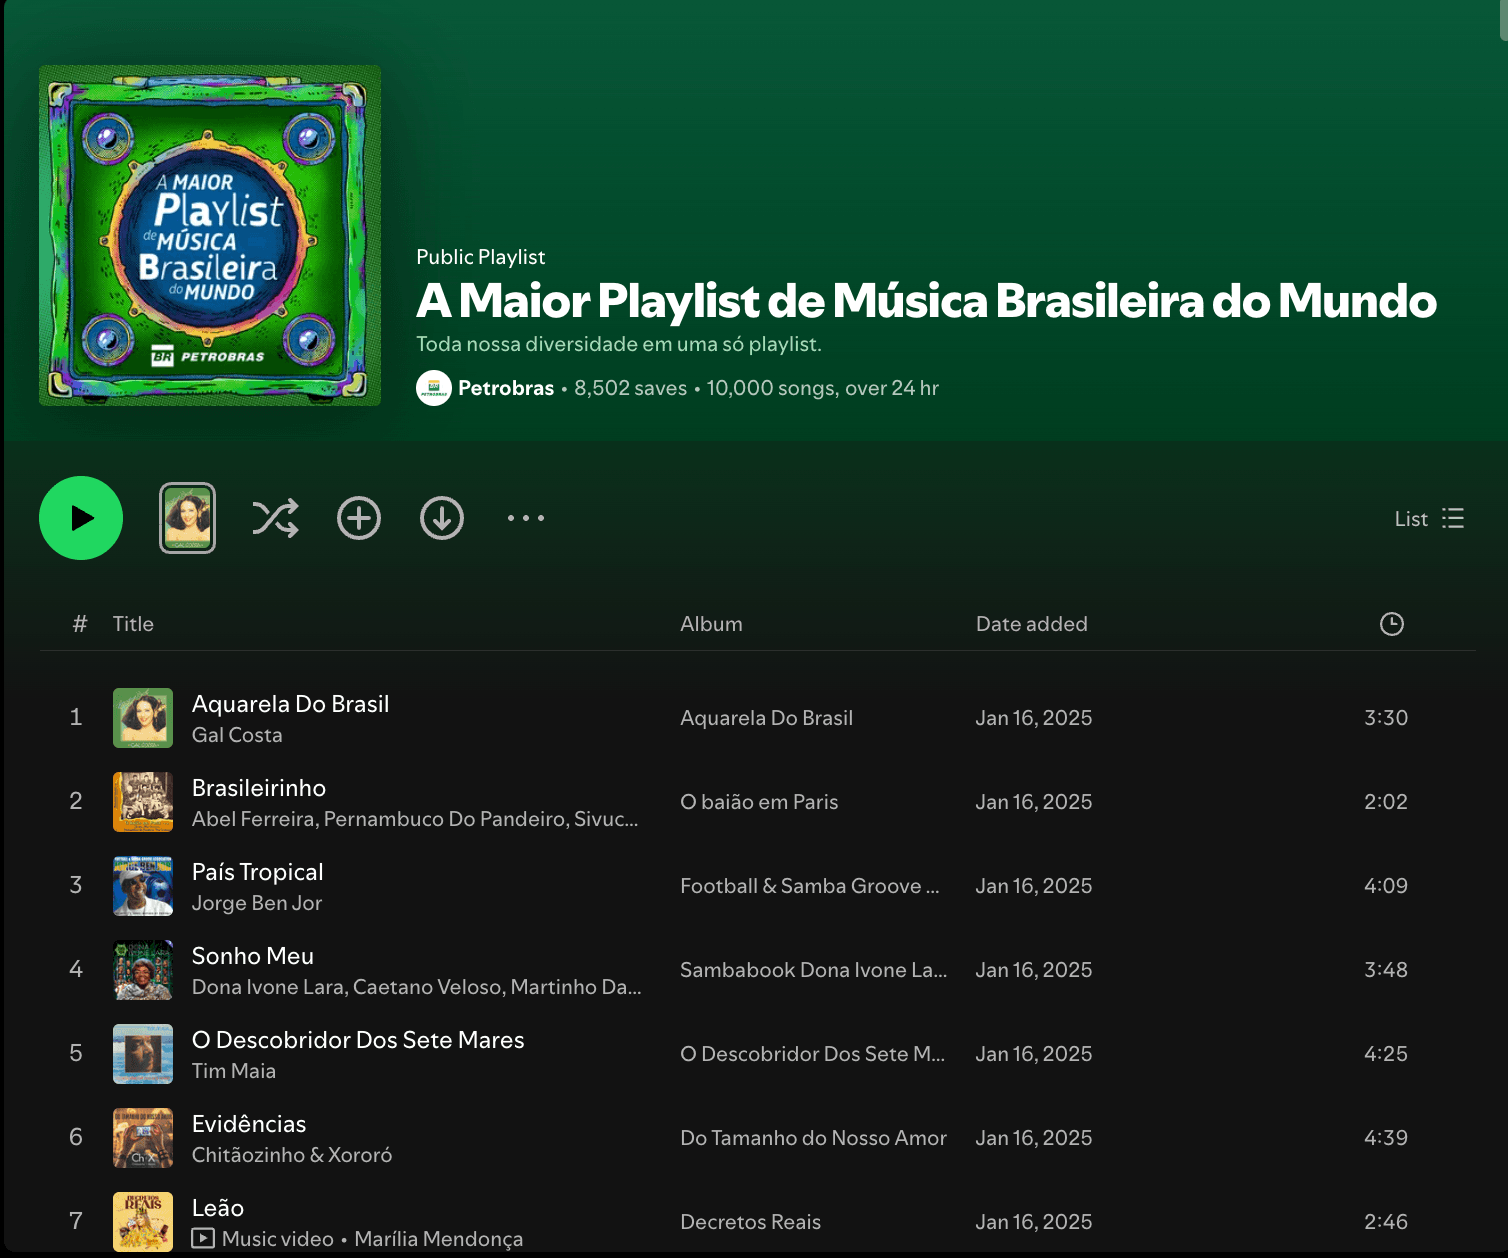Open artist Marília Mendonça
The image size is (1508, 1258).
tap(439, 1239)
